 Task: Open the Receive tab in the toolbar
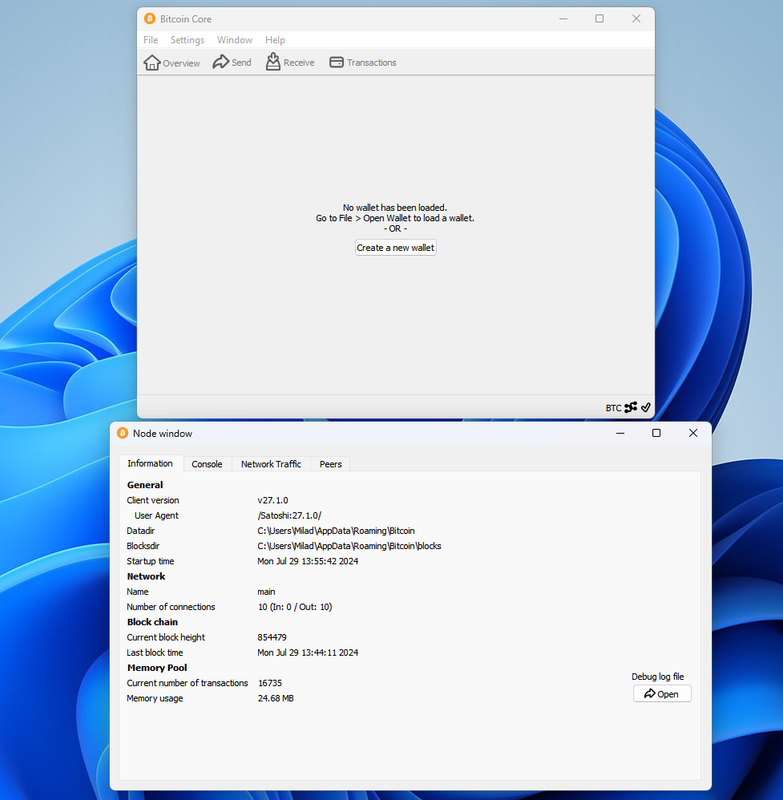tap(290, 62)
